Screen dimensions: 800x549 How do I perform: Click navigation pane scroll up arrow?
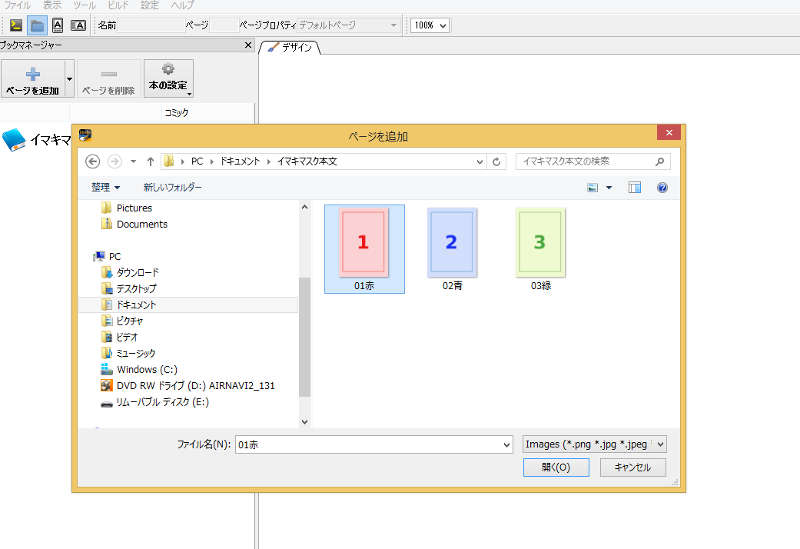click(305, 207)
